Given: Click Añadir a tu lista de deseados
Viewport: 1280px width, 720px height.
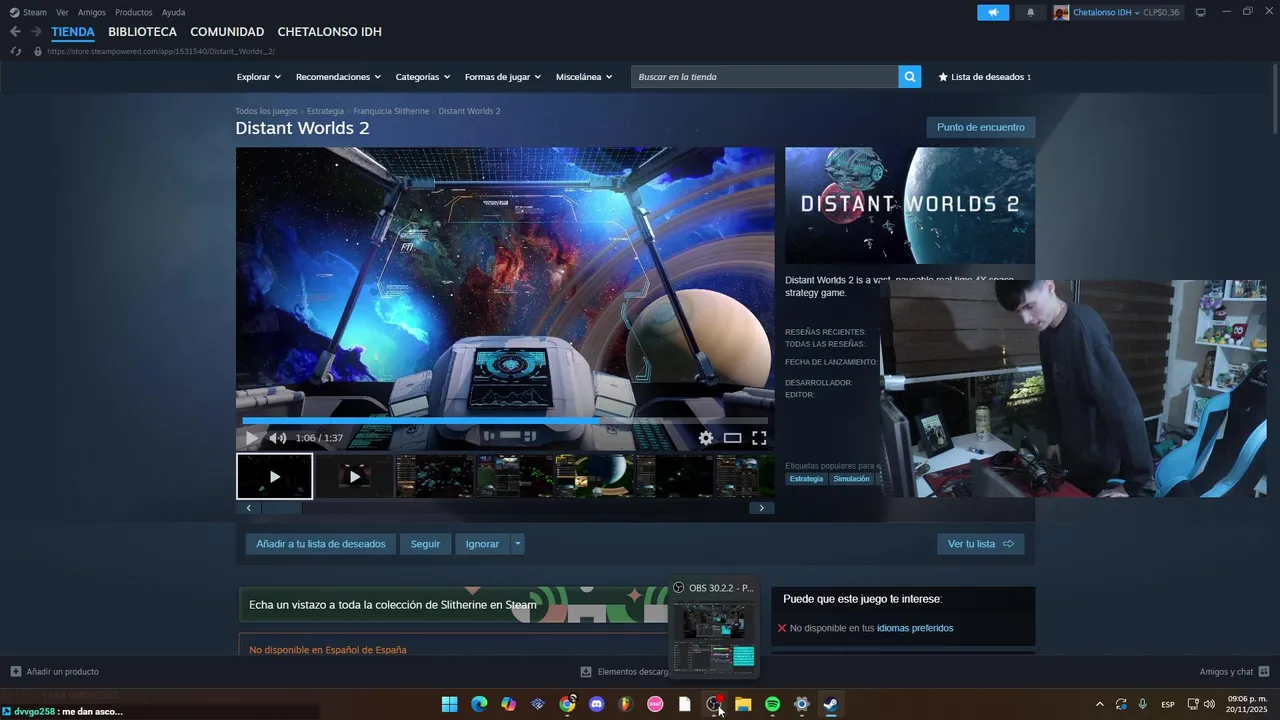Looking at the screenshot, I should (x=321, y=544).
